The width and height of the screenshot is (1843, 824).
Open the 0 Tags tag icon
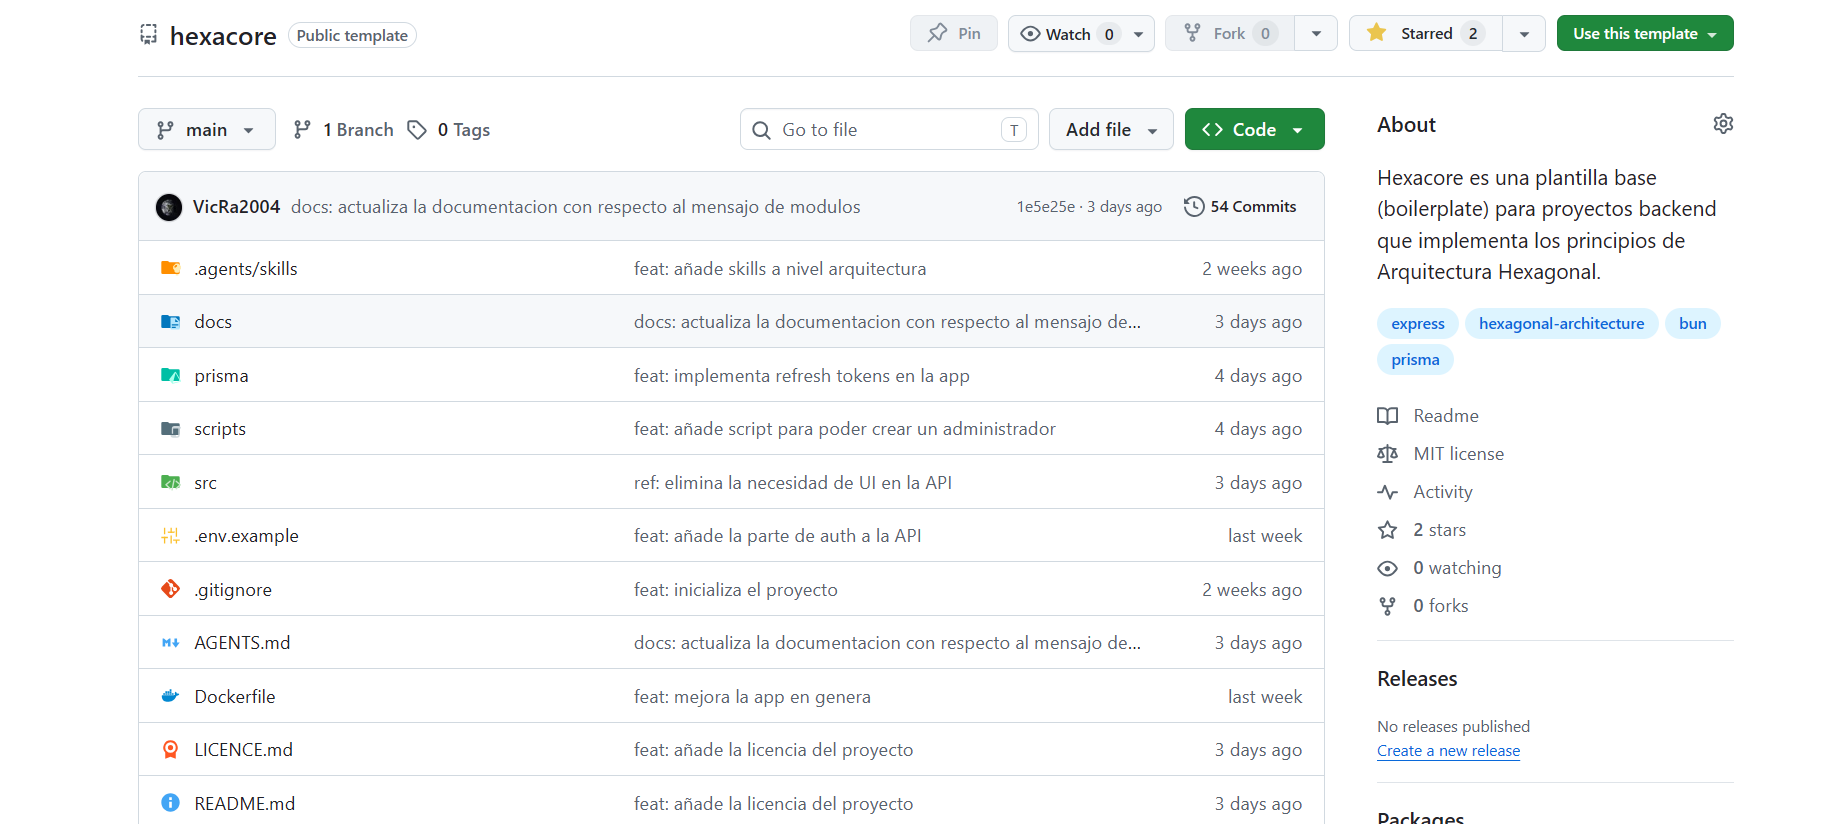coord(417,130)
